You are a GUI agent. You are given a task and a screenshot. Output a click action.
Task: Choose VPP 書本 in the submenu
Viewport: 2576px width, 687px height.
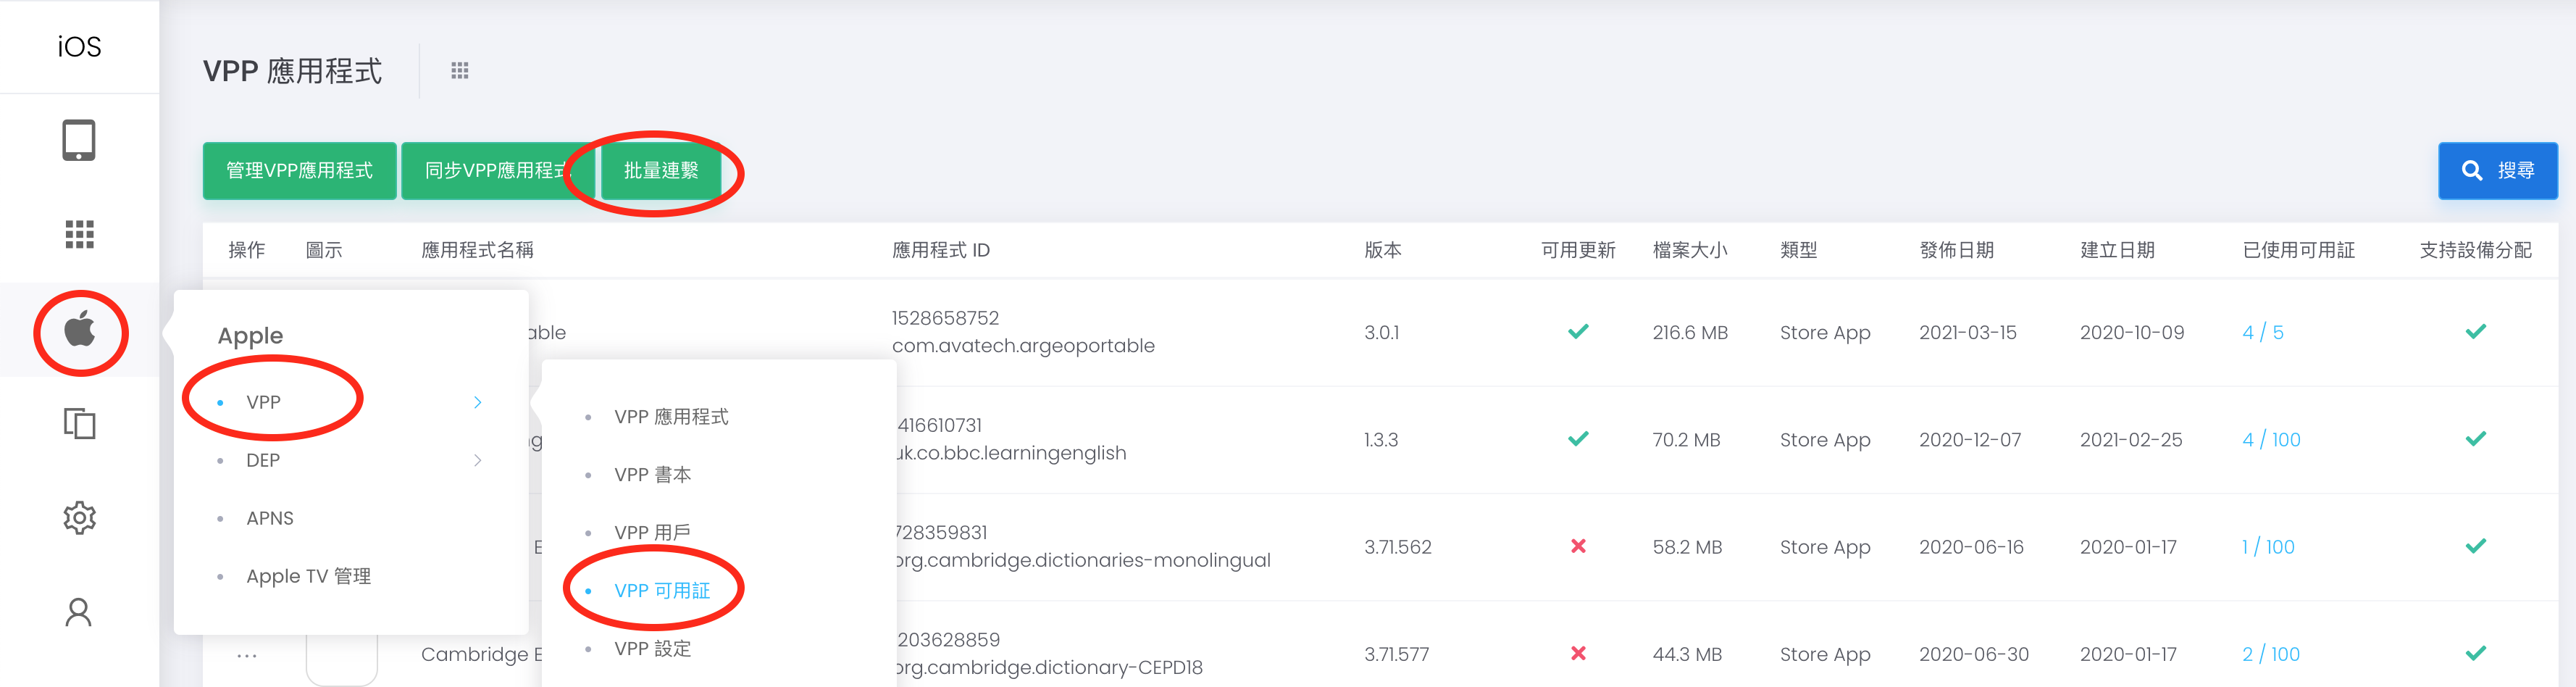tap(652, 474)
